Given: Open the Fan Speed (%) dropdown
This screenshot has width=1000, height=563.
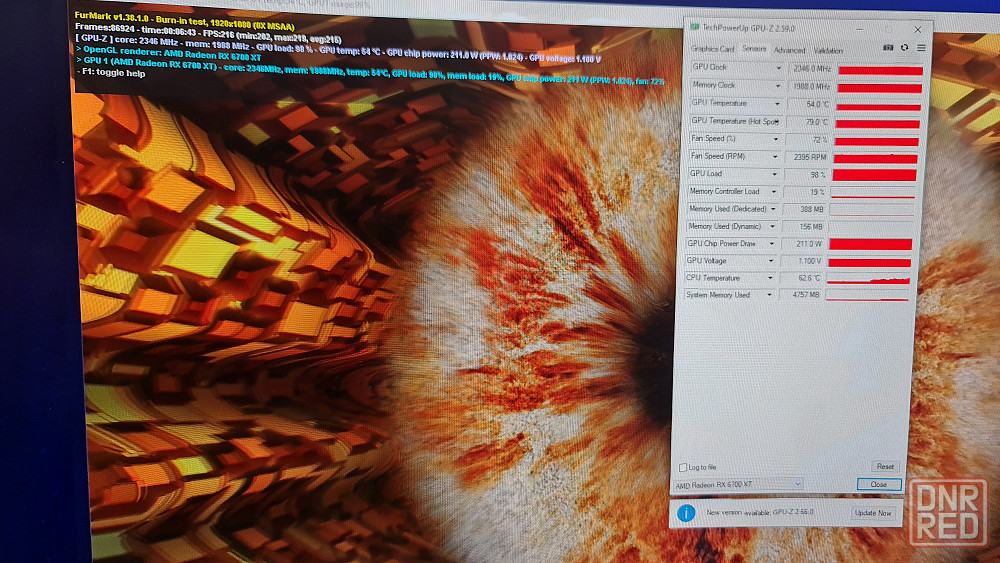Looking at the screenshot, I should click(x=776, y=139).
